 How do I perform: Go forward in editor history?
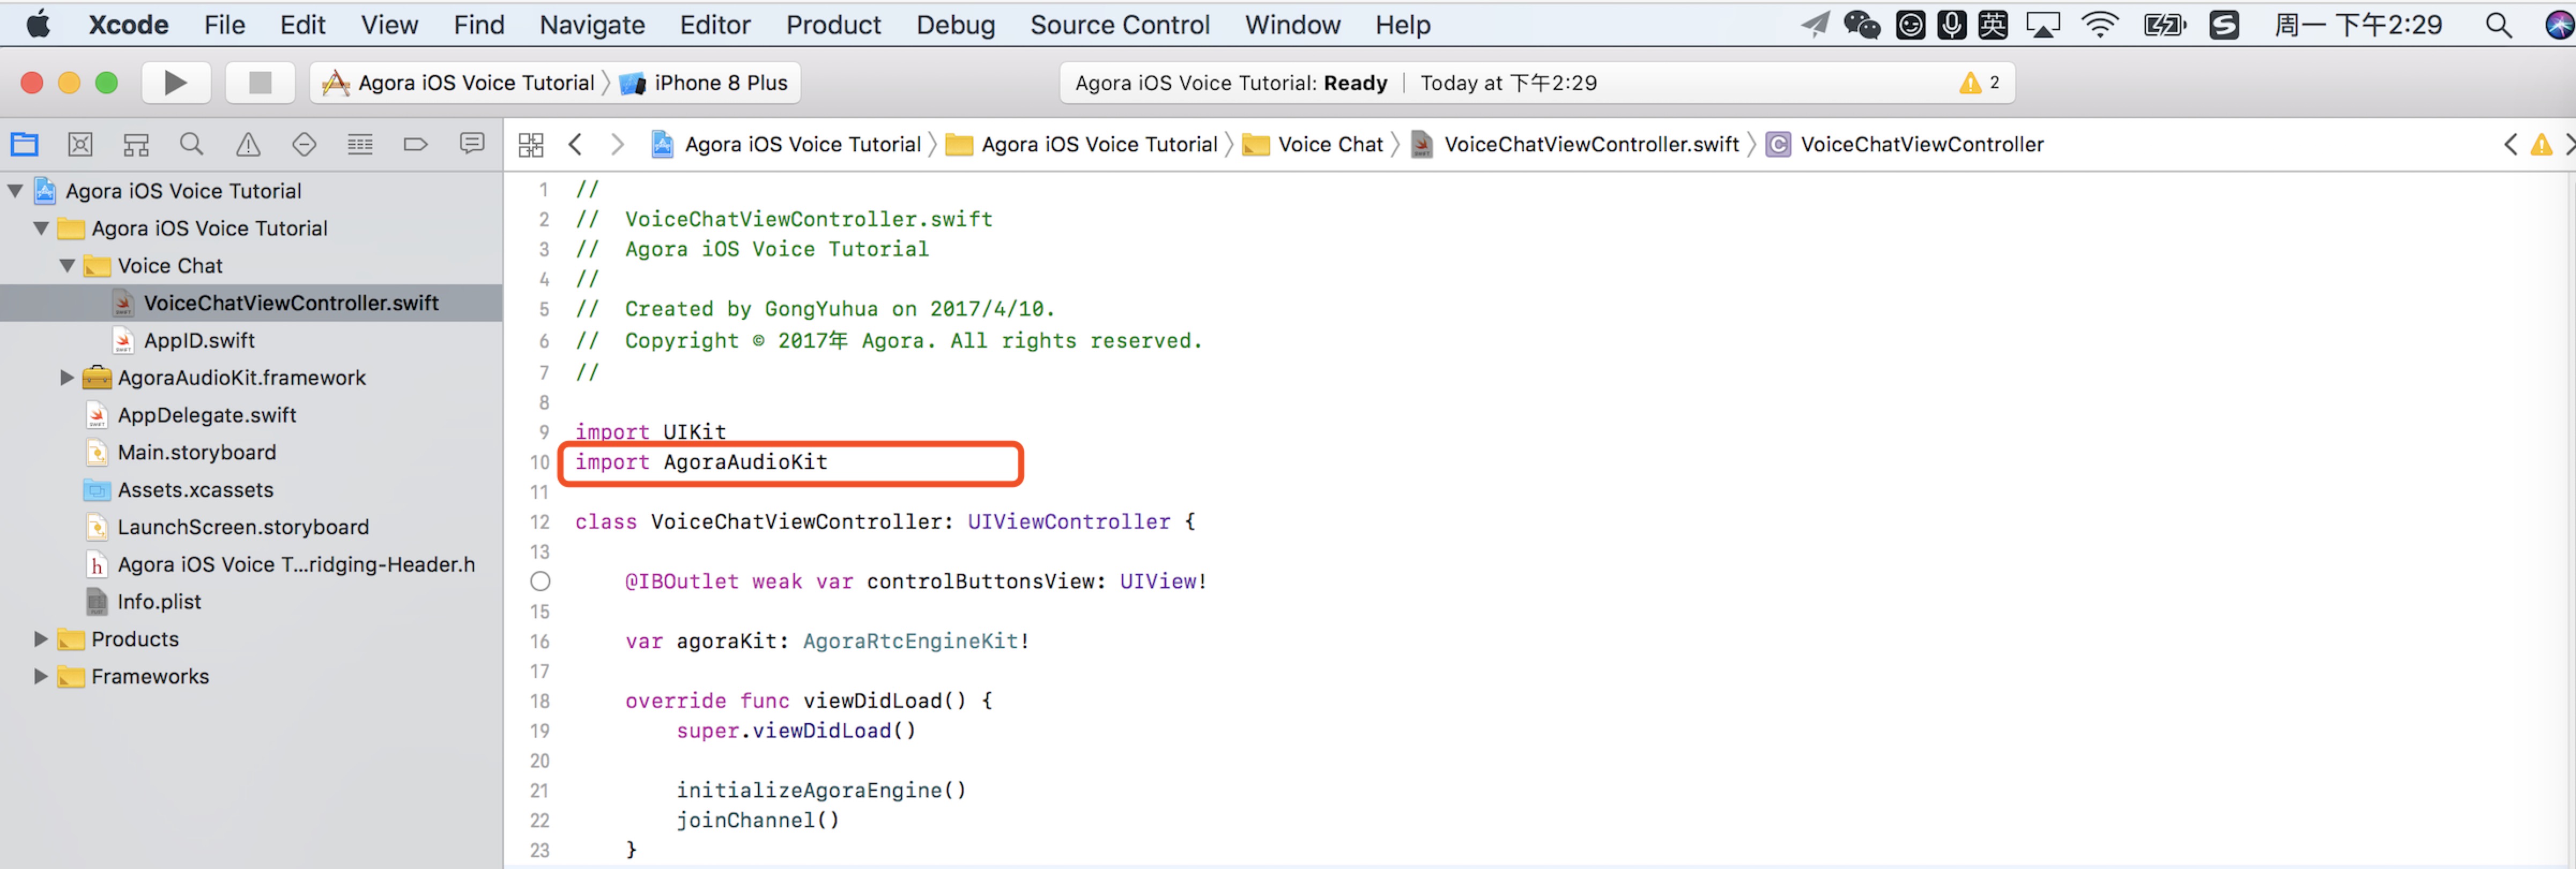click(618, 145)
